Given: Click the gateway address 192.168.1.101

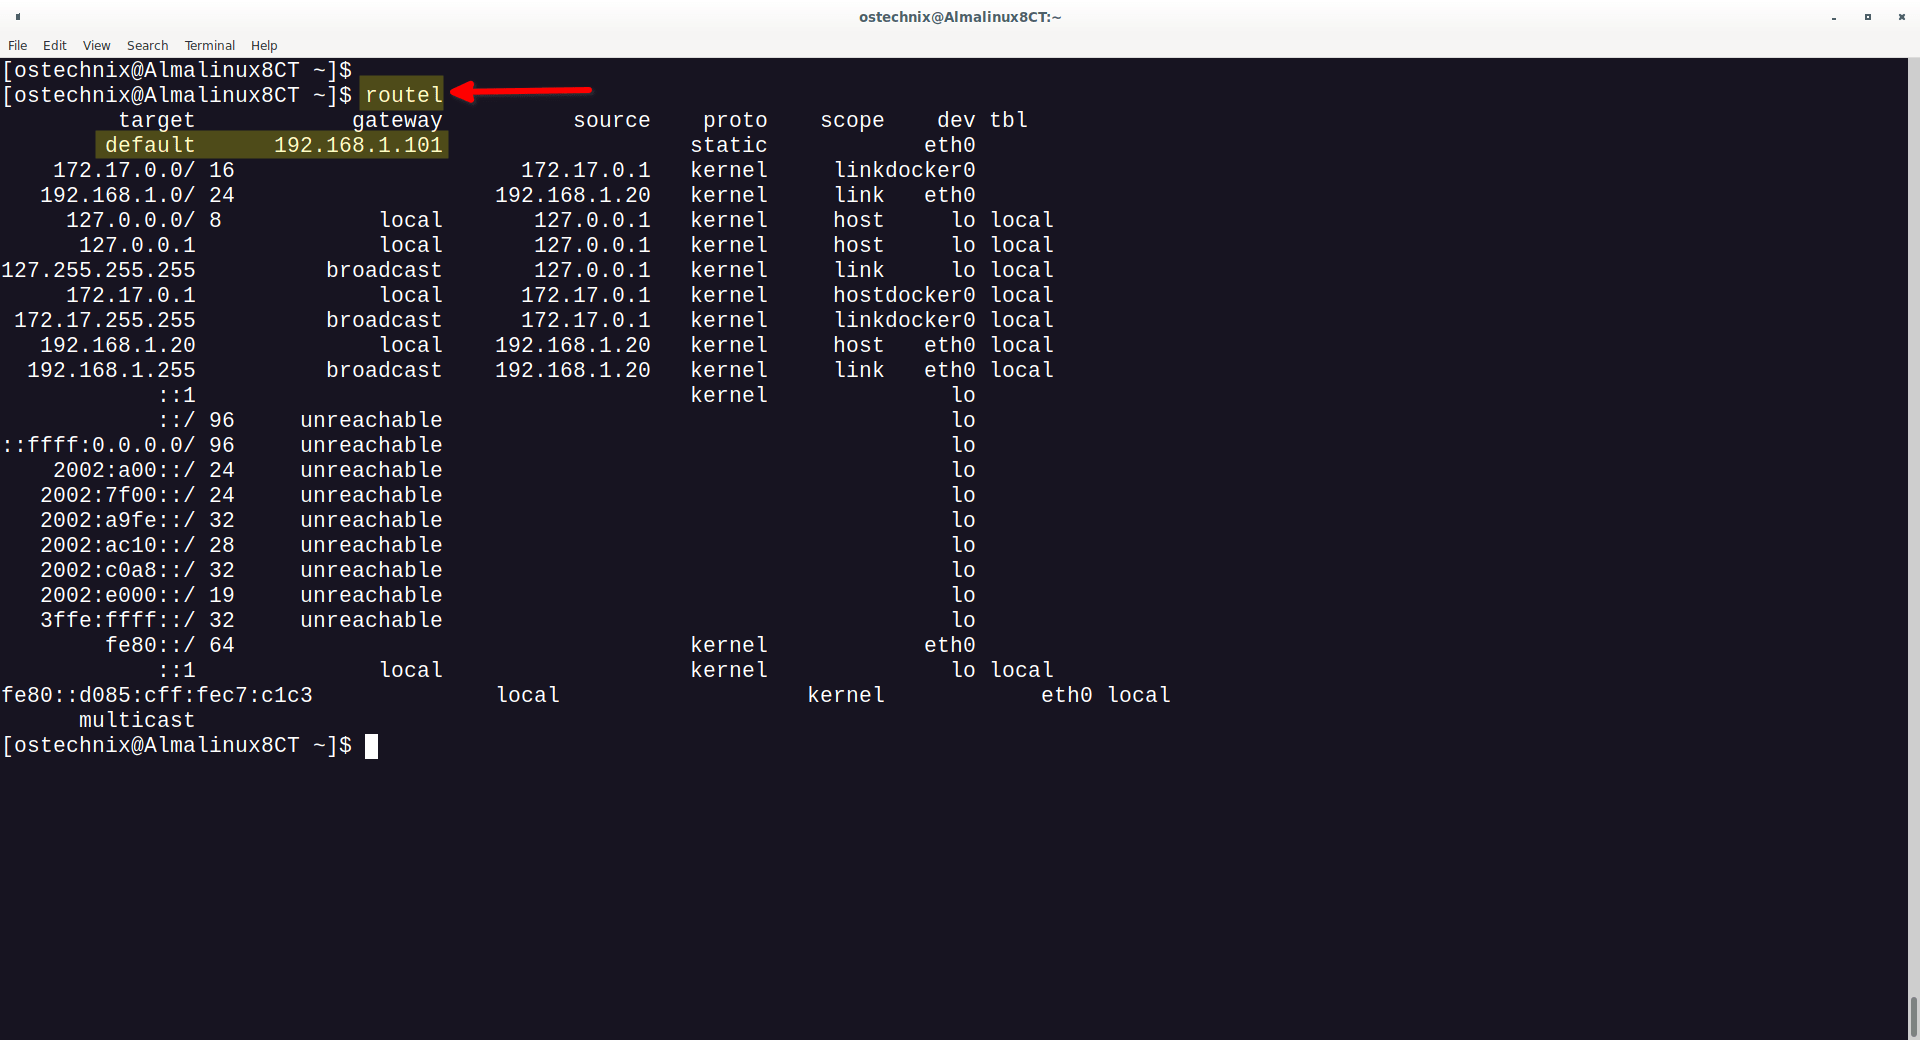Looking at the screenshot, I should tap(357, 144).
